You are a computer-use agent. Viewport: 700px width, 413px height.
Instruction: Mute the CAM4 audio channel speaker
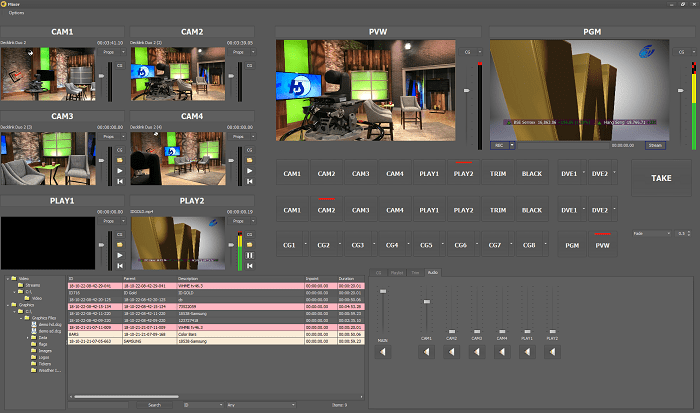click(502, 352)
